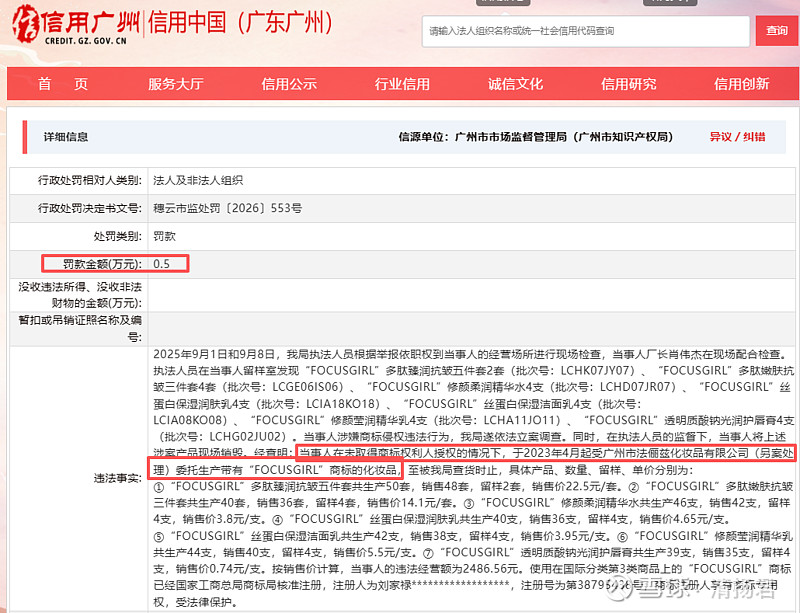Viewport: 800px width, 613px height.
Task: Click the 信源单位 广州市市场监督管理局 text
Action: pos(536,137)
